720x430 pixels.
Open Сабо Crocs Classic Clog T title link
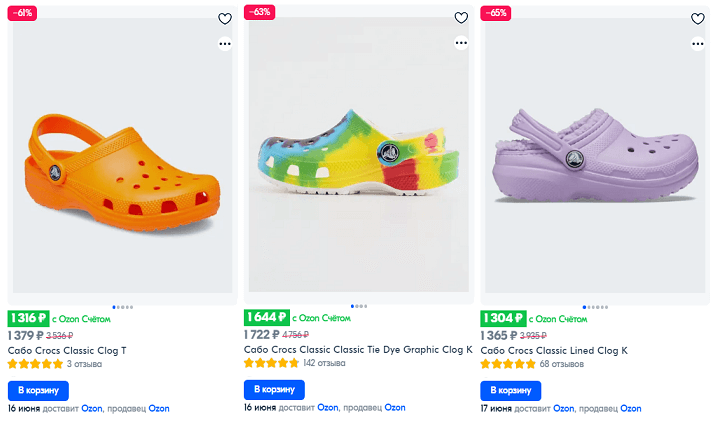(x=67, y=351)
